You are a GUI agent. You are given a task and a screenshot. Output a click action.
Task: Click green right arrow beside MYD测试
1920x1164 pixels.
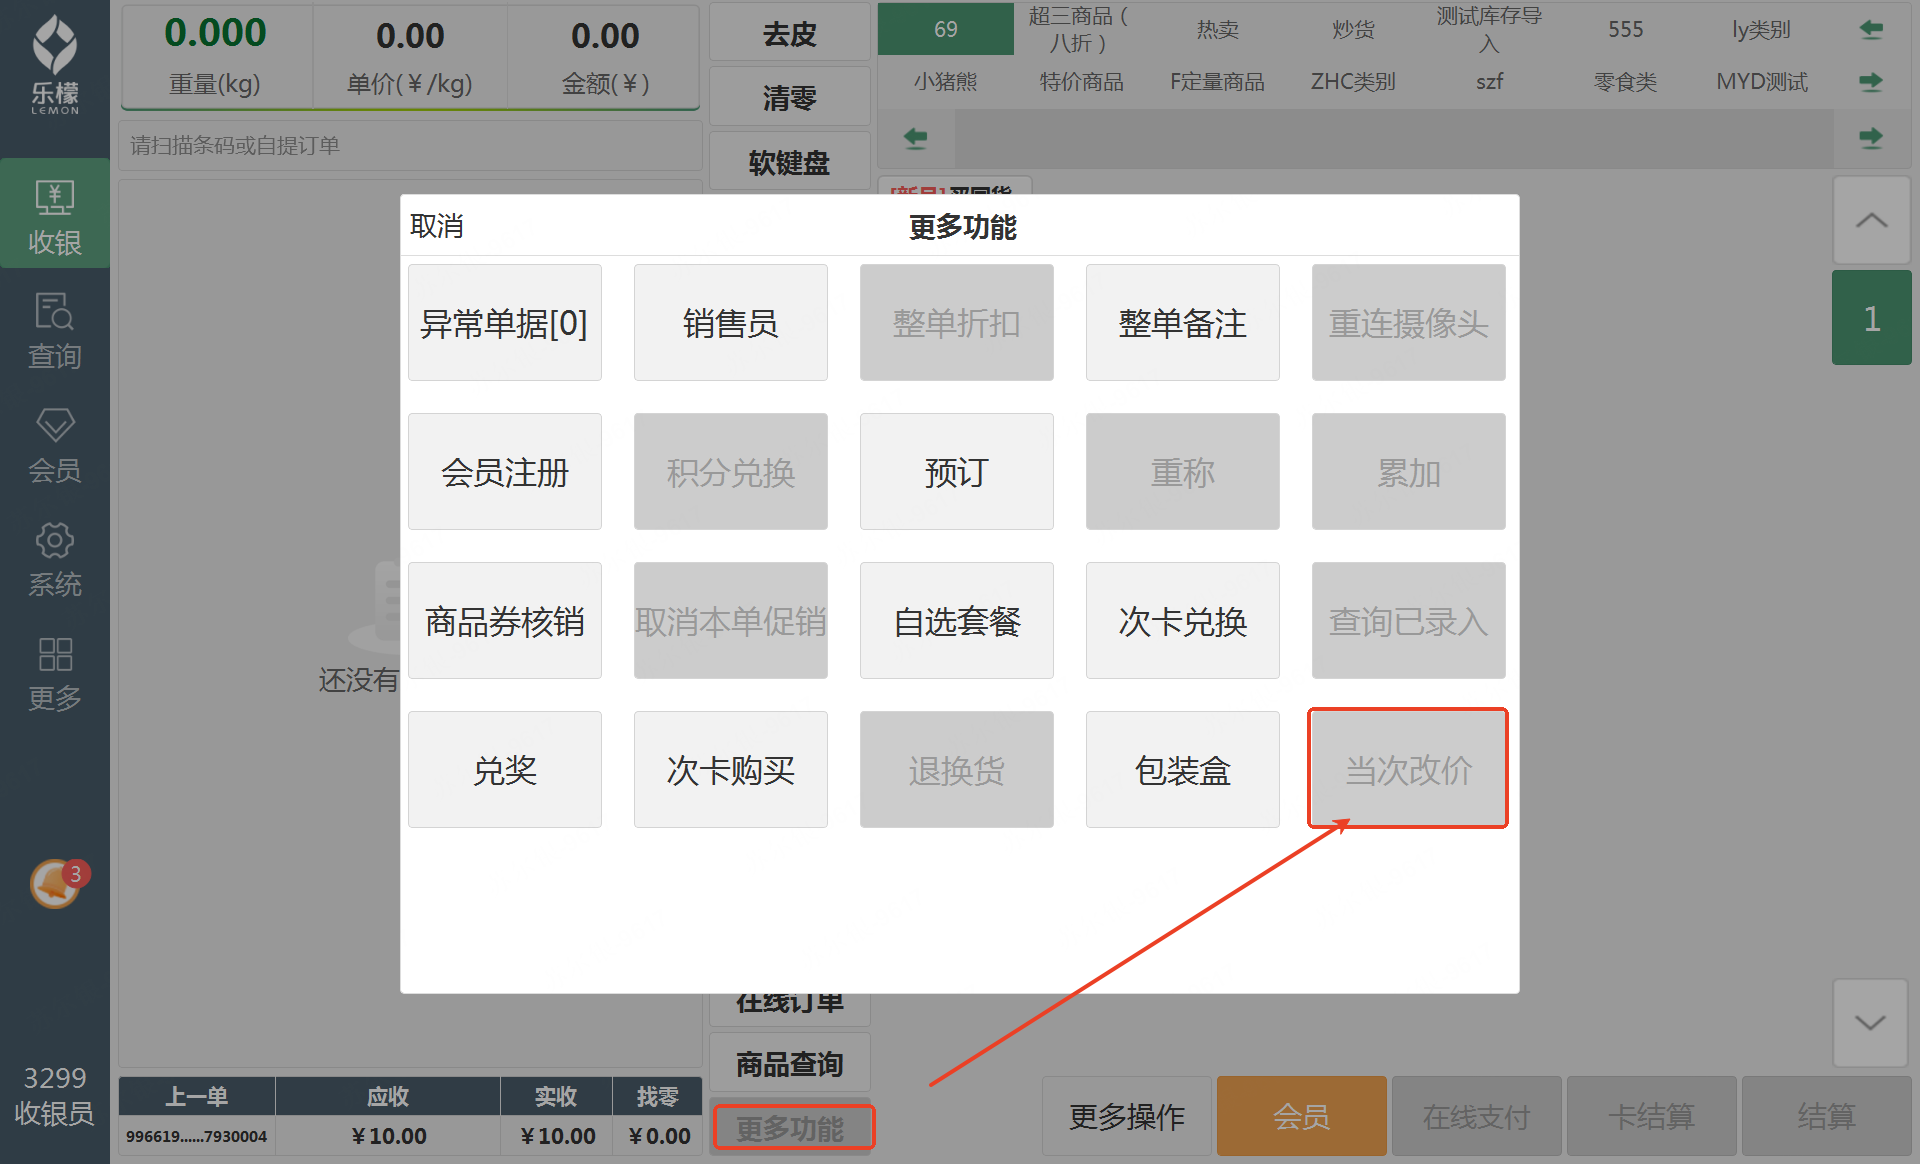(x=1871, y=81)
